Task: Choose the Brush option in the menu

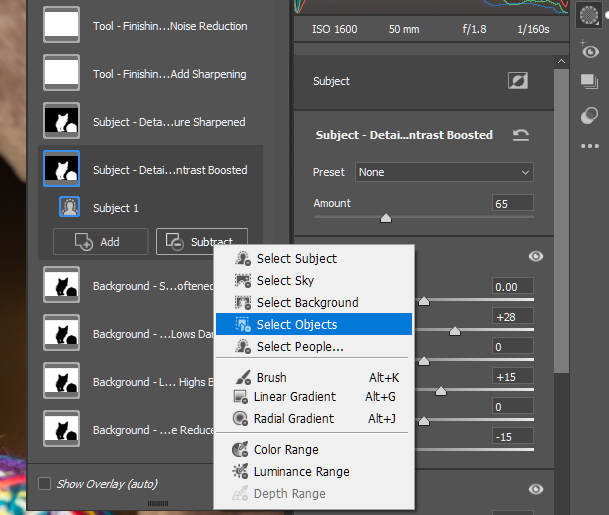Action: tap(271, 378)
